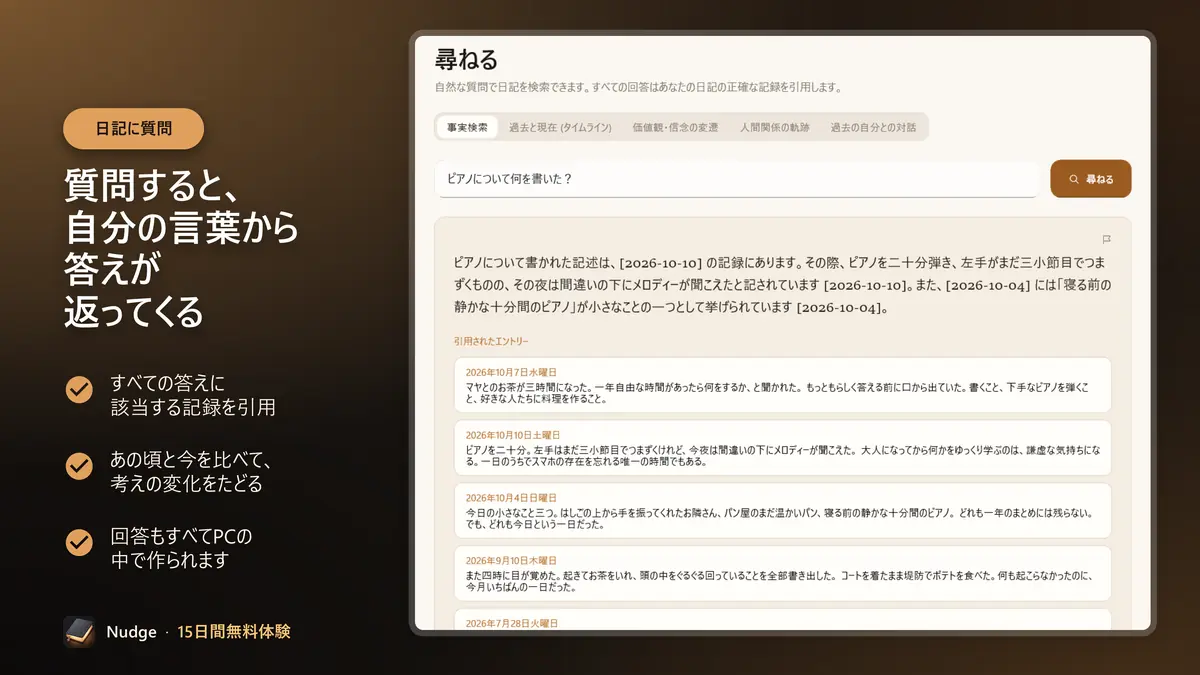The image size is (1200, 675).
Task: Focus the question field reading ピアノについて何を書いた？
Action: tap(737, 179)
